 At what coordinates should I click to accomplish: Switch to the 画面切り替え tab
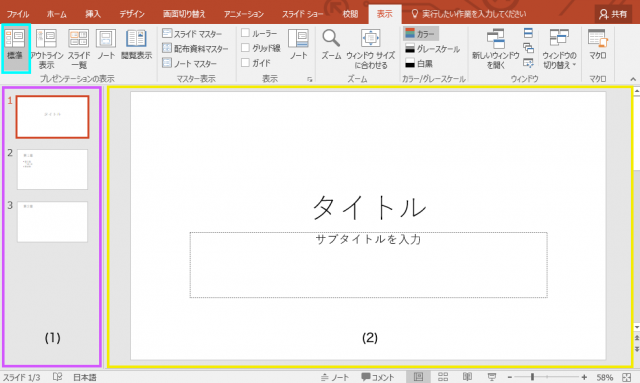click(x=184, y=14)
